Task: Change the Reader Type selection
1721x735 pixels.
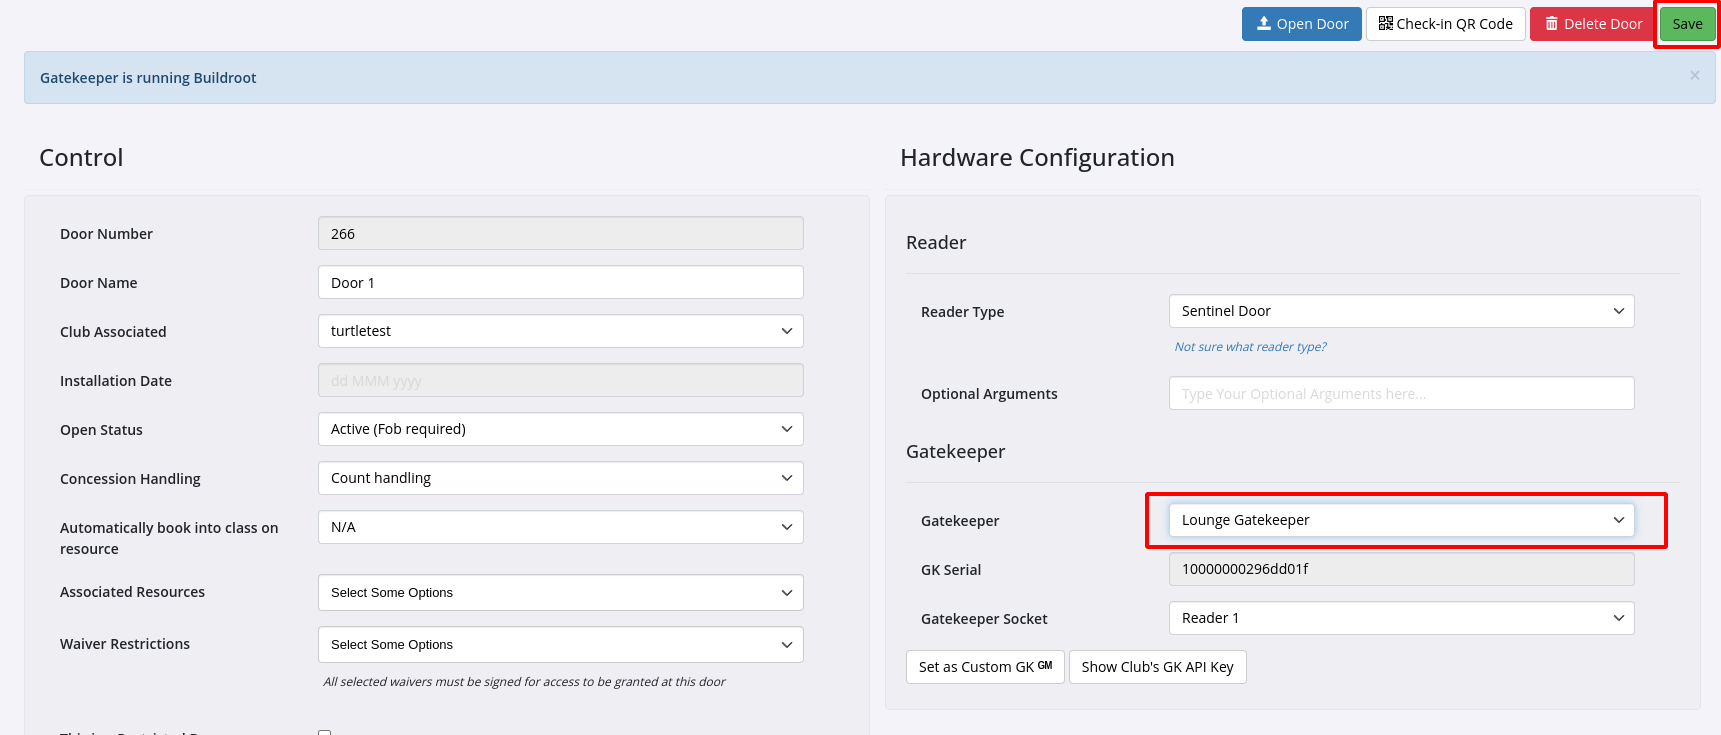Action: [x=1401, y=311]
